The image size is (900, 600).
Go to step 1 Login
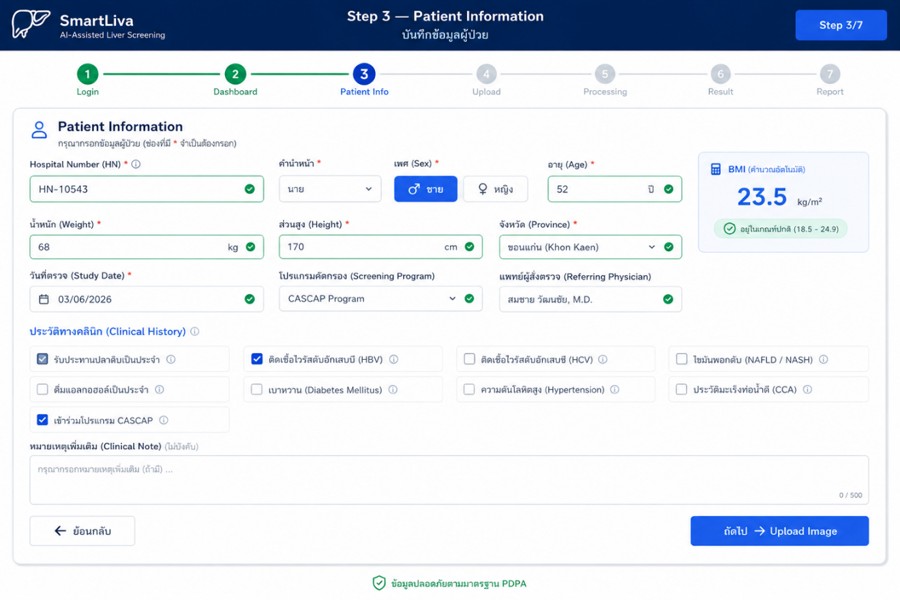point(88,80)
